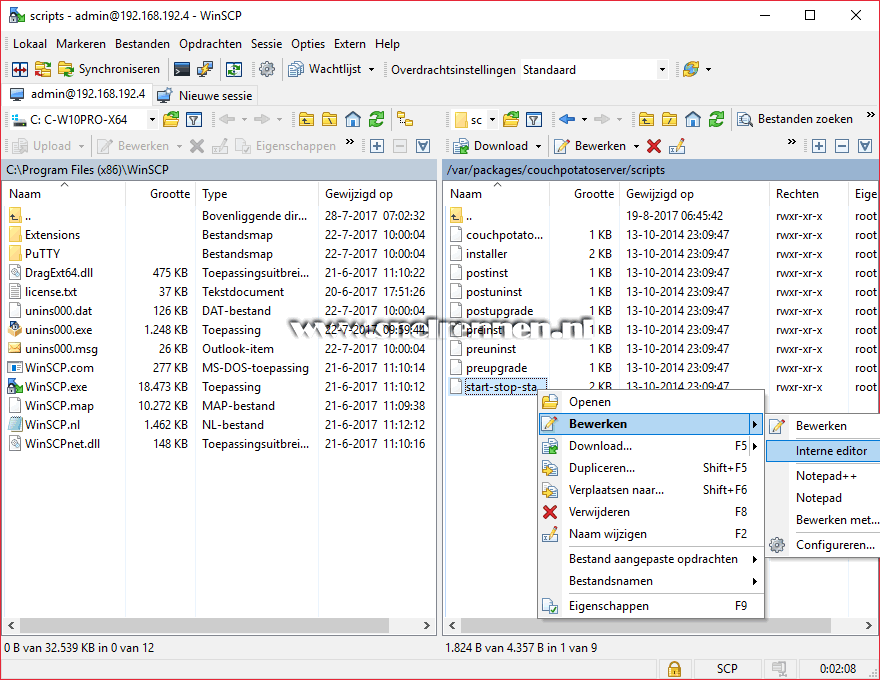The height and width of the screenshot is (680, 880).
Task: Choose Notepad in Bewerken submenu
Action: [823, 498]
